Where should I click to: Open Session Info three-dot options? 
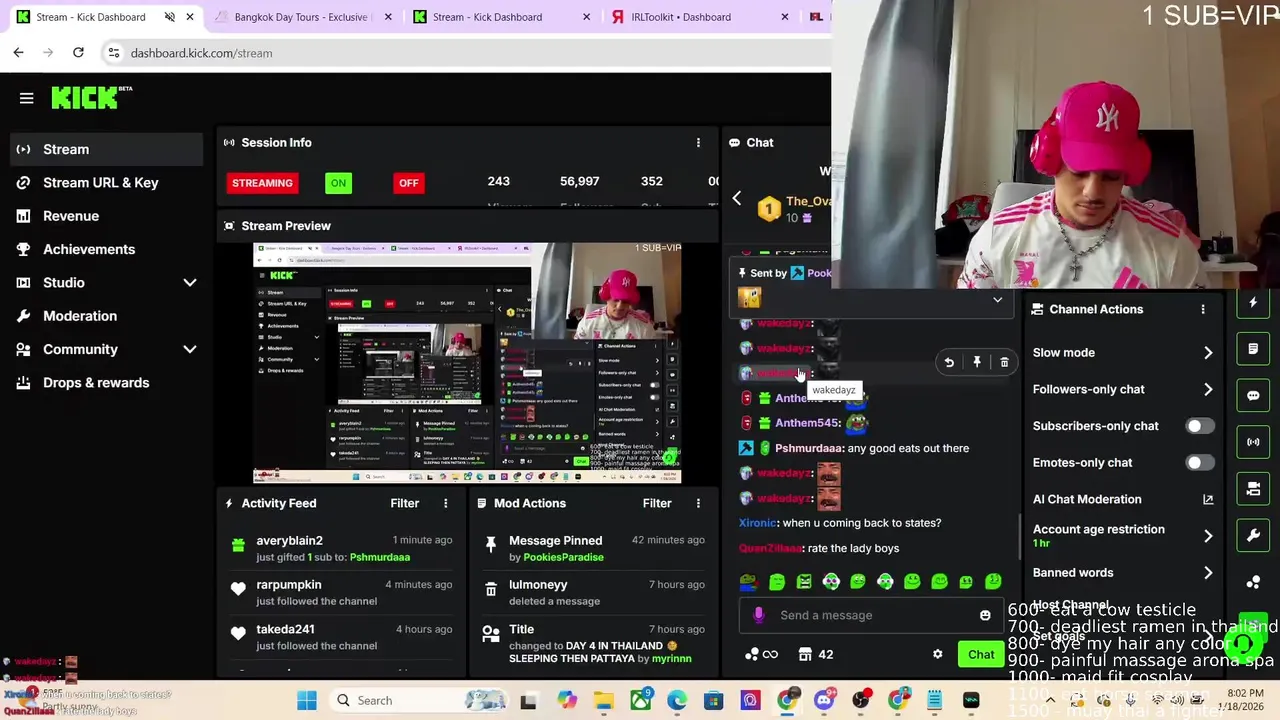(698, 143)
